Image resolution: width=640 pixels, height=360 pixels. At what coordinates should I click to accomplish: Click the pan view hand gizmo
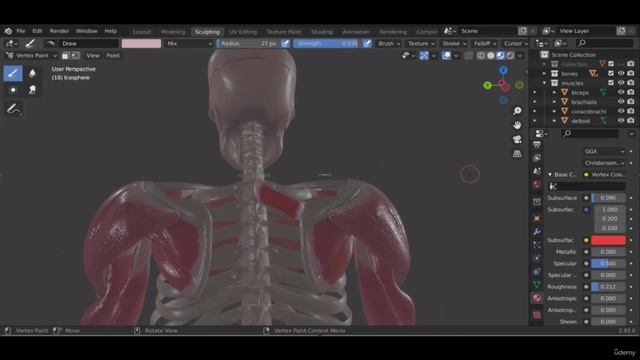517,125
